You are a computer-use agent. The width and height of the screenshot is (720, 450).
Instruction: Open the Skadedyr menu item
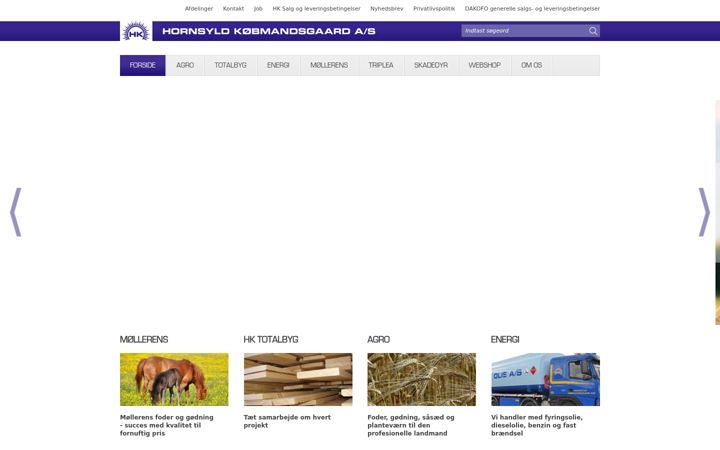click(431, 65)
